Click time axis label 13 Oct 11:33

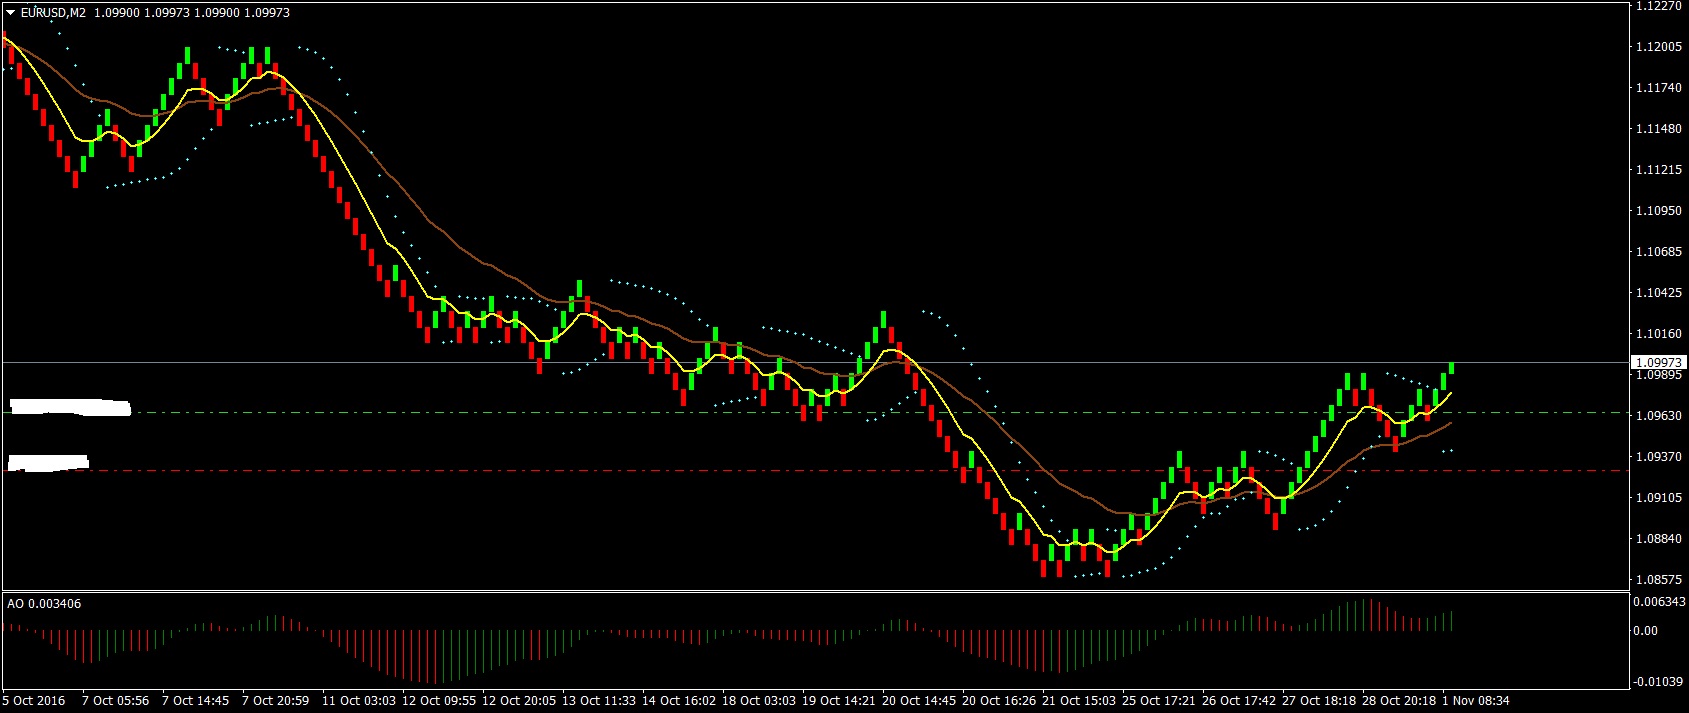[598, 701]
